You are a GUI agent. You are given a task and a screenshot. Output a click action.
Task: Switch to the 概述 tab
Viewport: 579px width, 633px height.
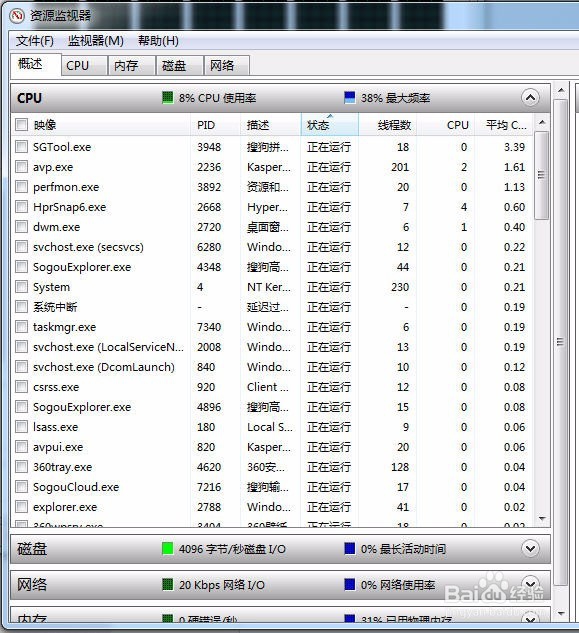pos(36,64)
